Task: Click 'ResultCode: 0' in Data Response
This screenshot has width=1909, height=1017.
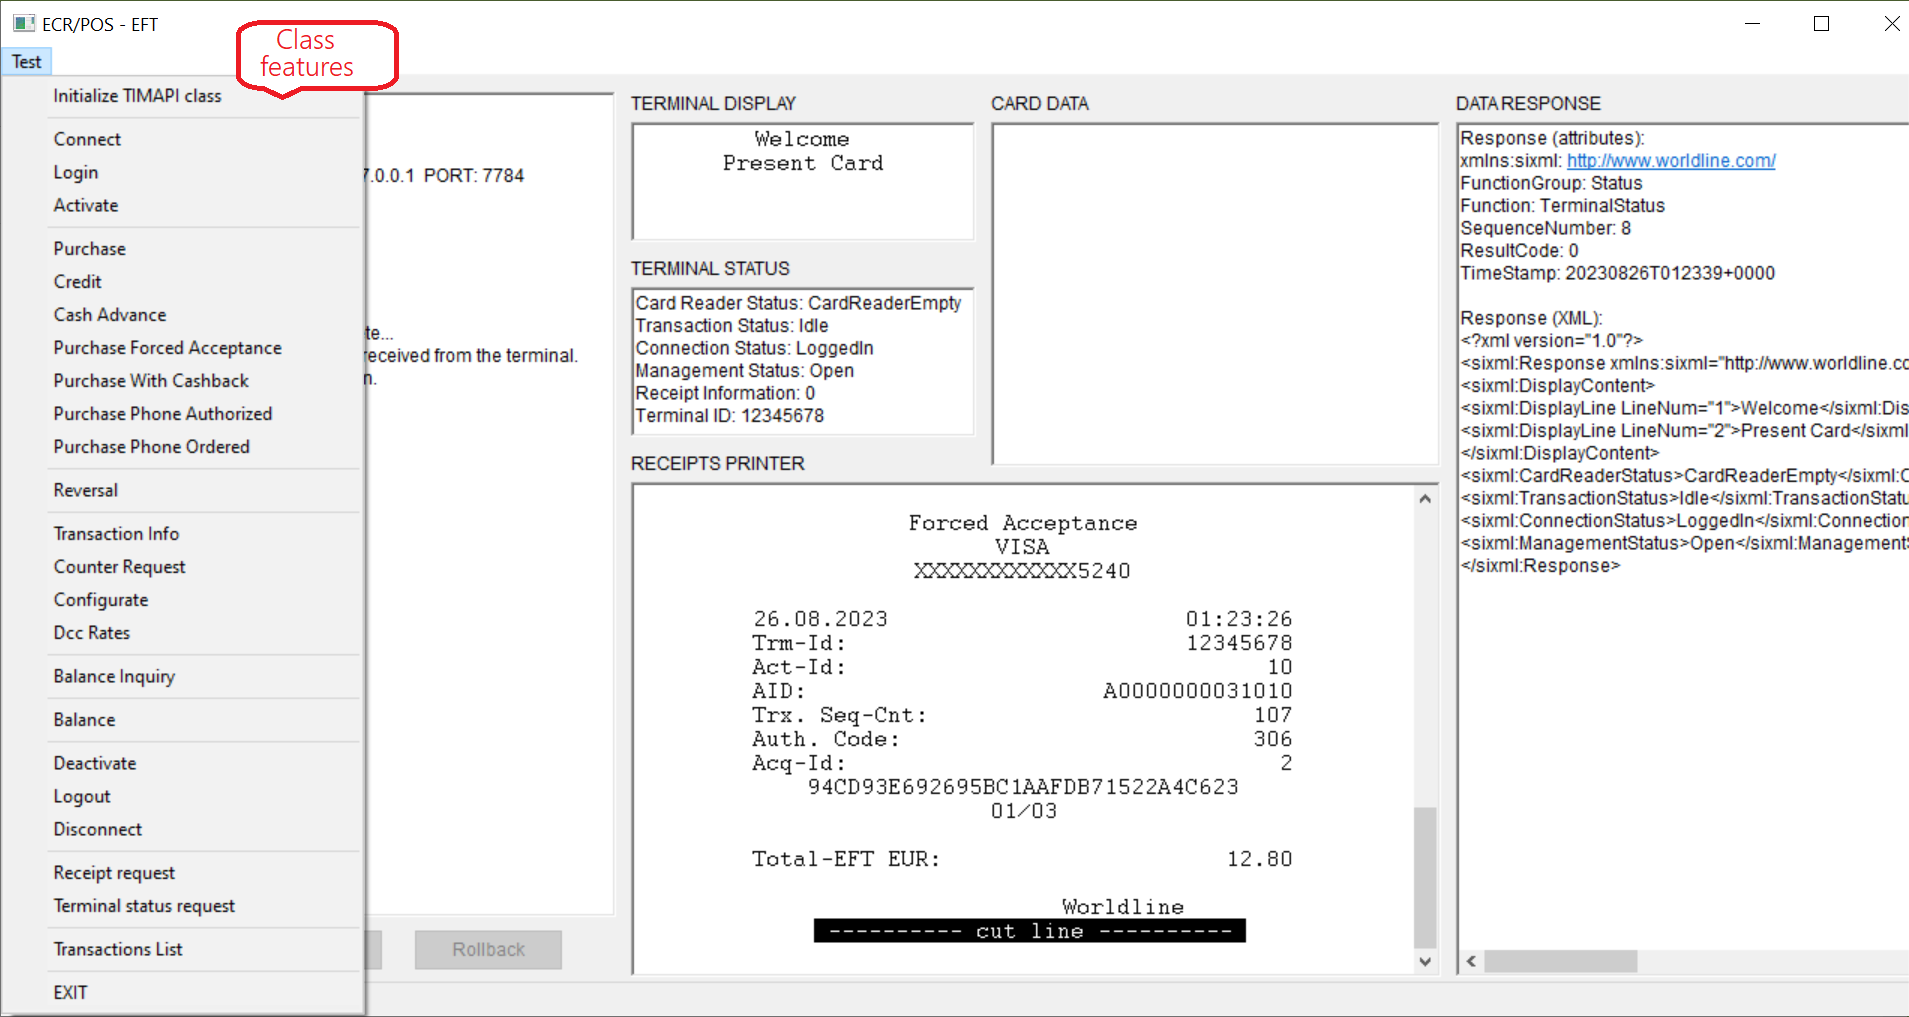Action: coord(1520,251)
